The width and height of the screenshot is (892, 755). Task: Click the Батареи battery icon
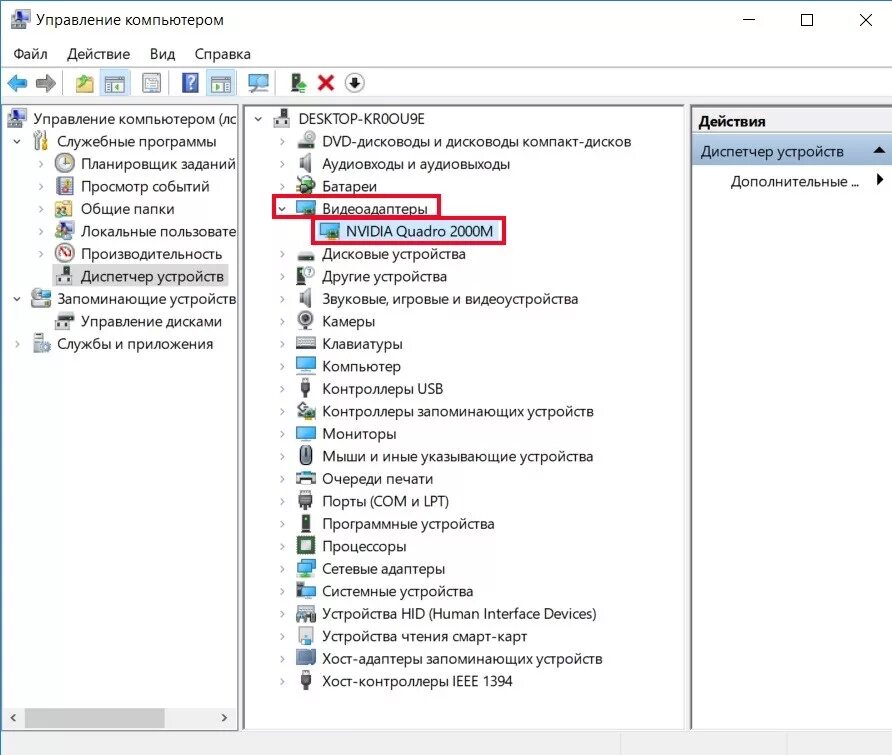305,185
